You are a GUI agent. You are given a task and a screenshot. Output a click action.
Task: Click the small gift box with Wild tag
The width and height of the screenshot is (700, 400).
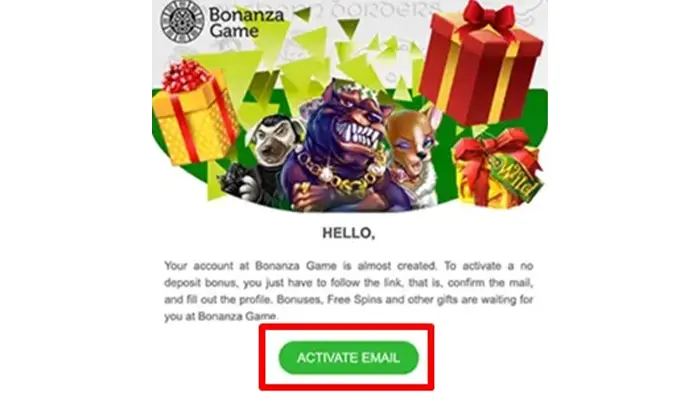[x=498, y=168]
